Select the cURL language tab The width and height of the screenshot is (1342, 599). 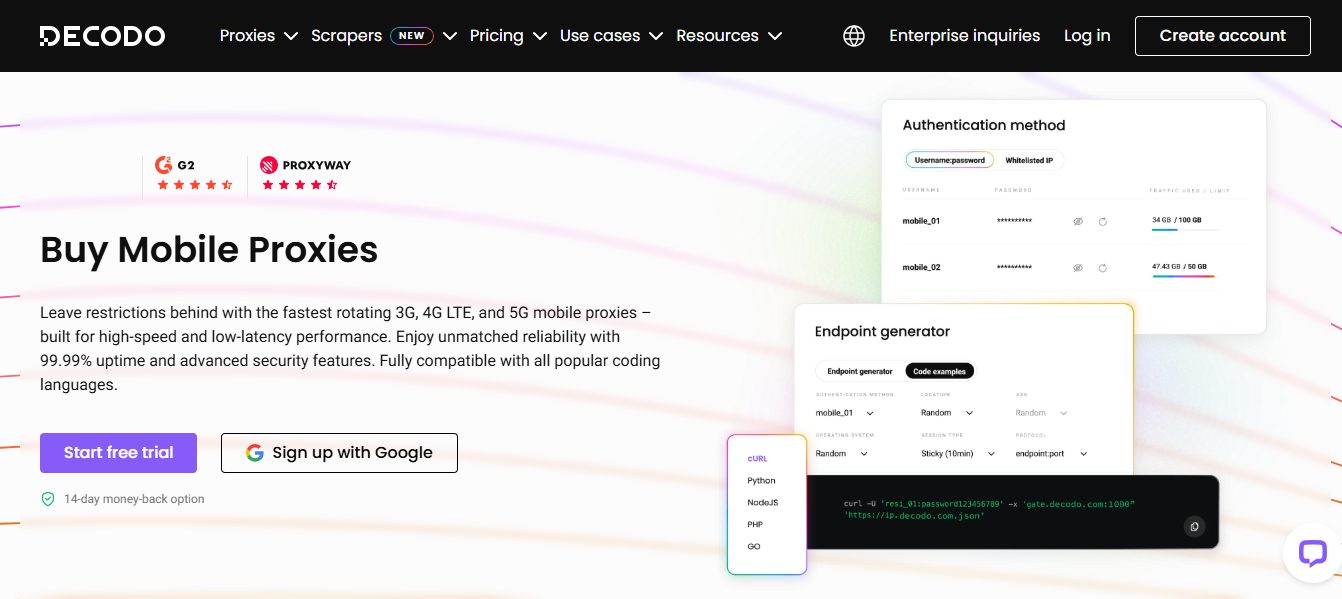(757, 459)
